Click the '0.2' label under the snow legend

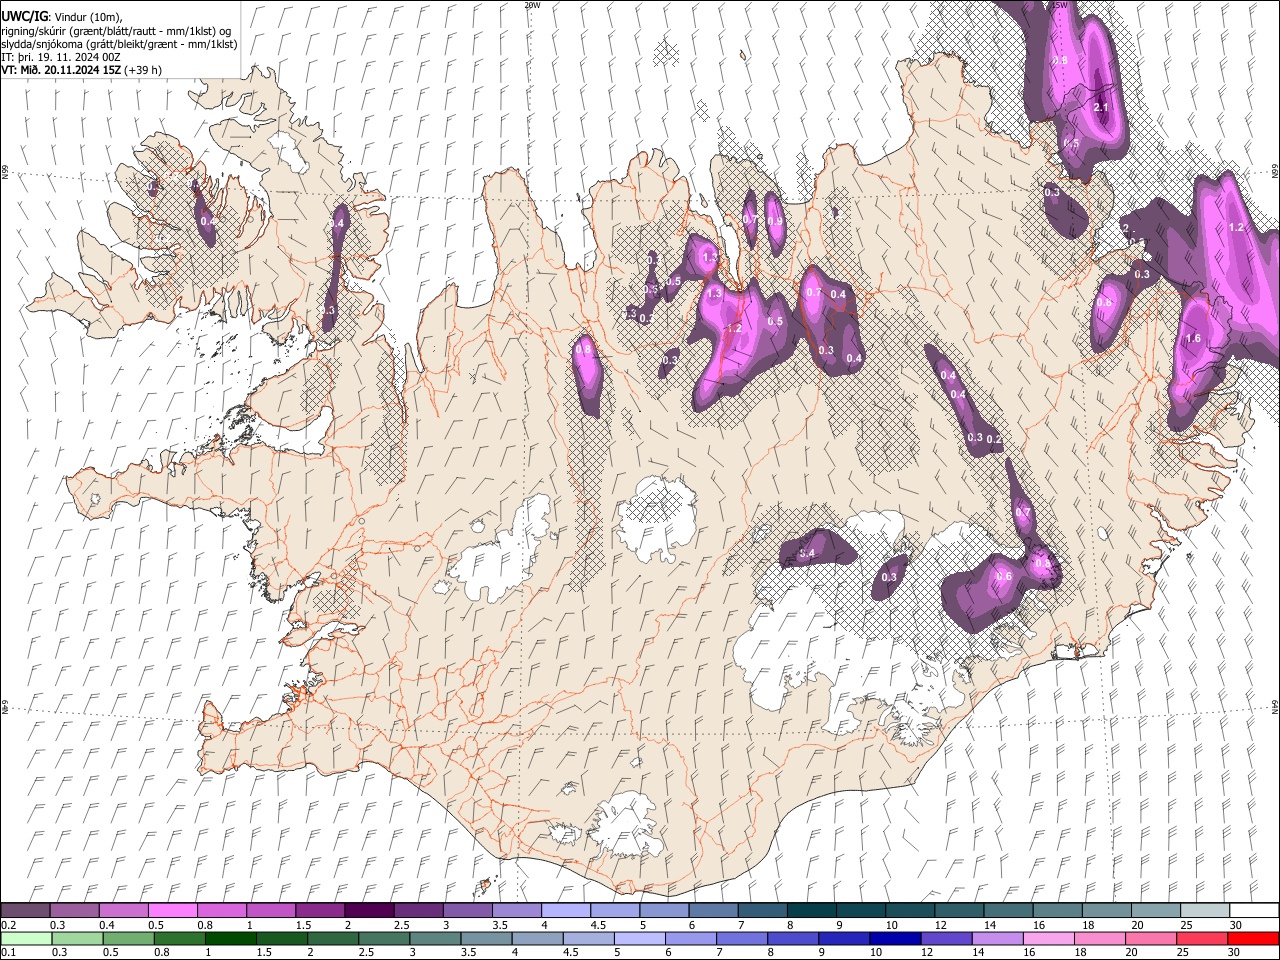(7, 925)
